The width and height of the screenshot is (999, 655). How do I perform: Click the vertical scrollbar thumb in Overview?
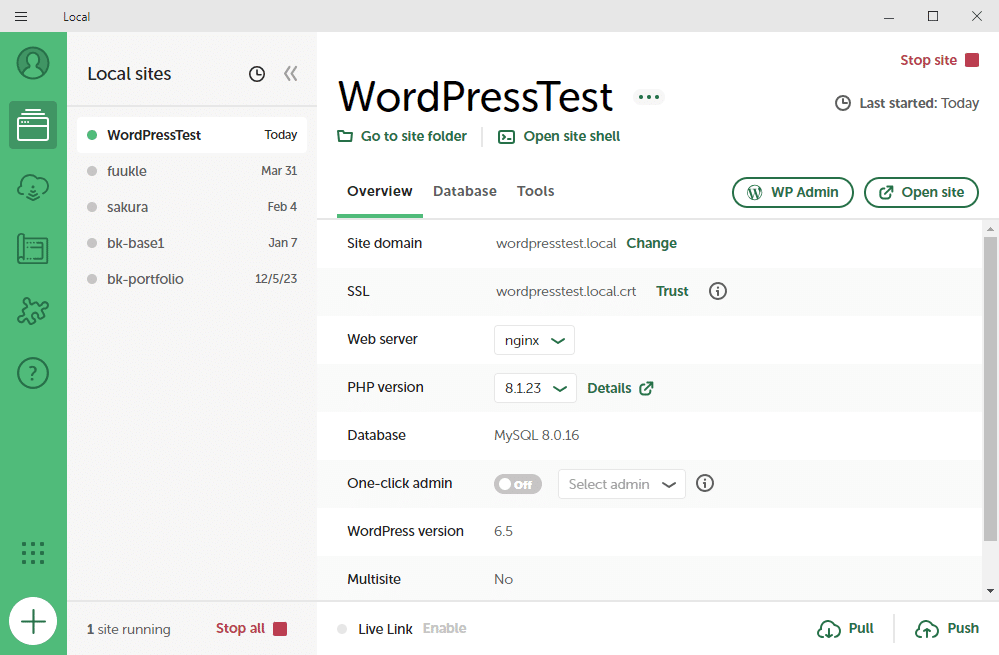pos(990,389)
